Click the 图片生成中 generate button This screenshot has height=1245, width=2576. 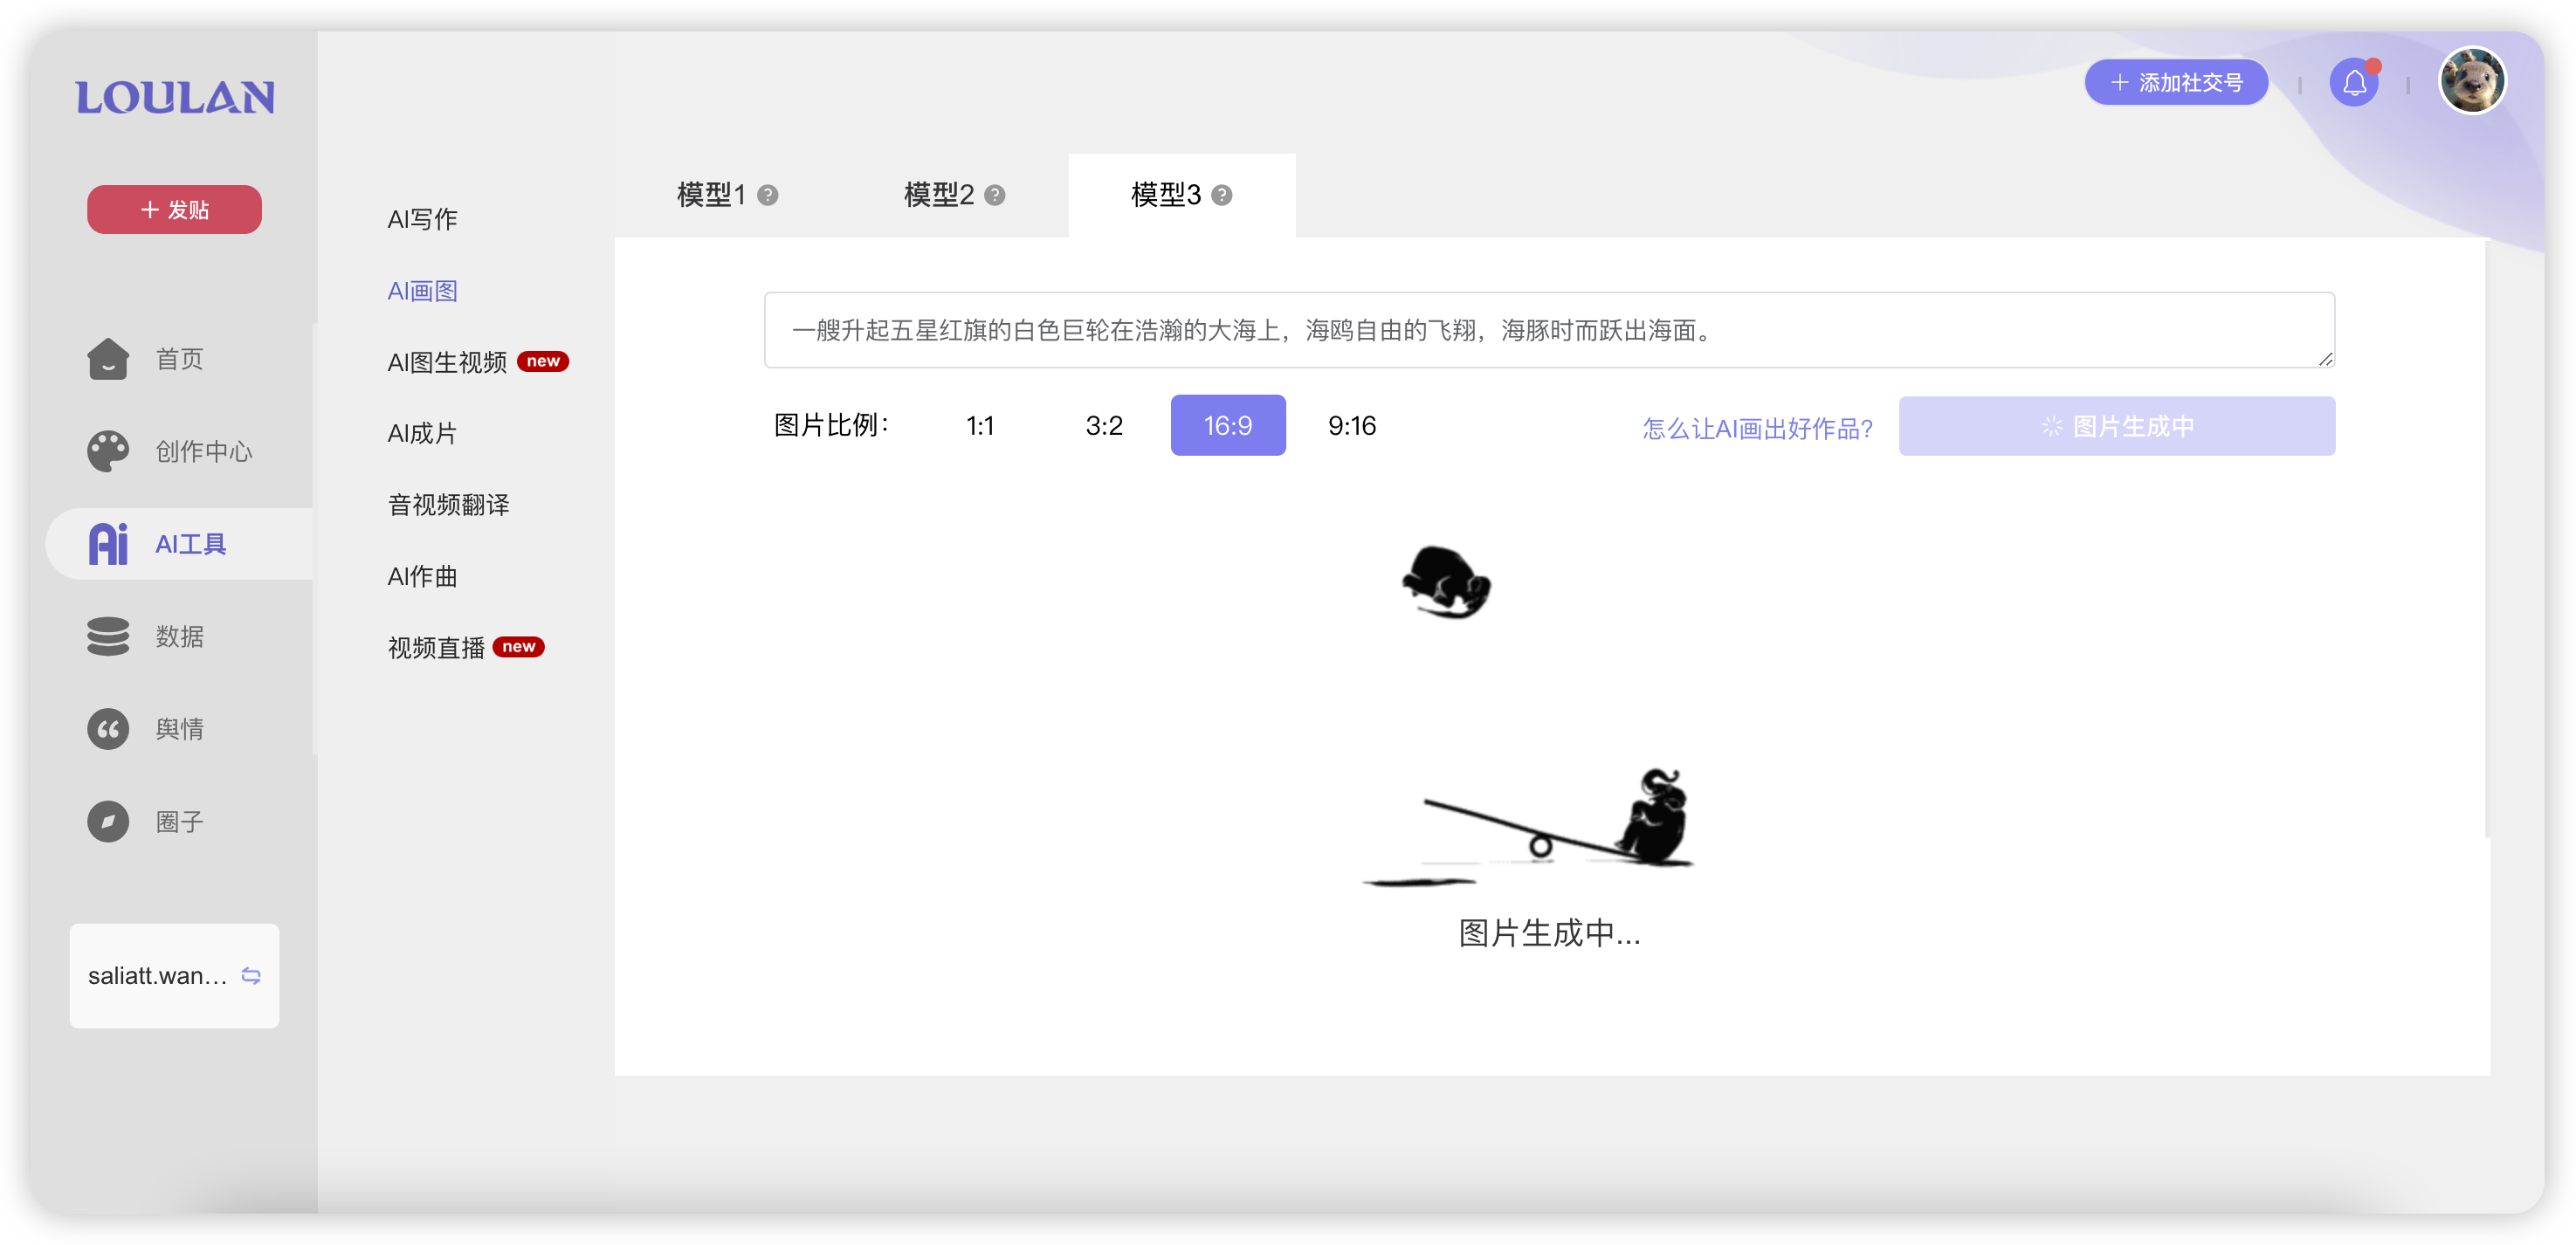pyautogui.click(x=2117, y=426)
